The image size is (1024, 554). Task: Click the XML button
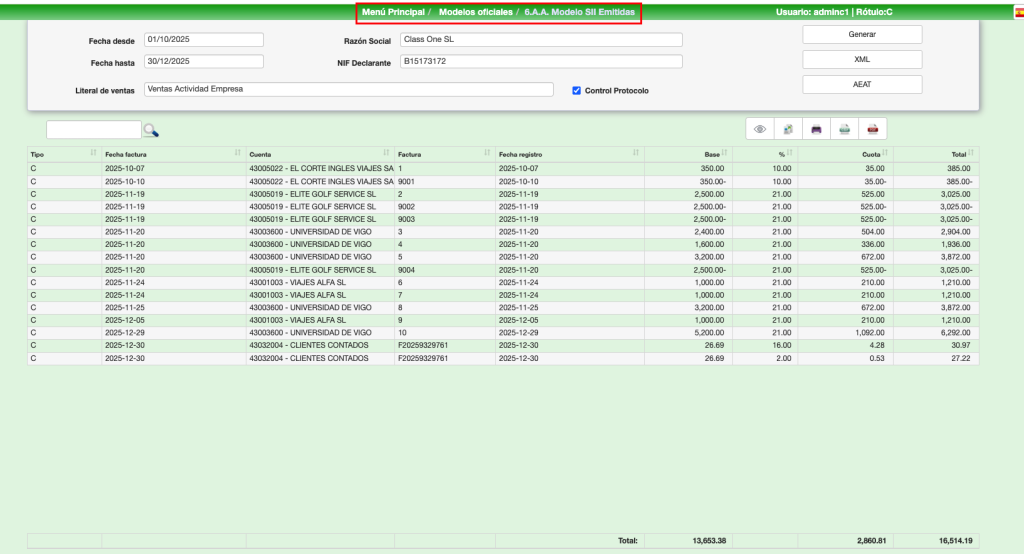tap(861, 59)
